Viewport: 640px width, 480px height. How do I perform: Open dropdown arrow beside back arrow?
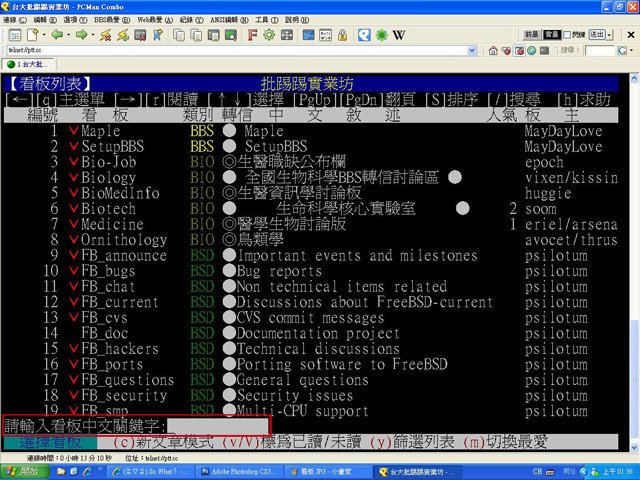68,35
